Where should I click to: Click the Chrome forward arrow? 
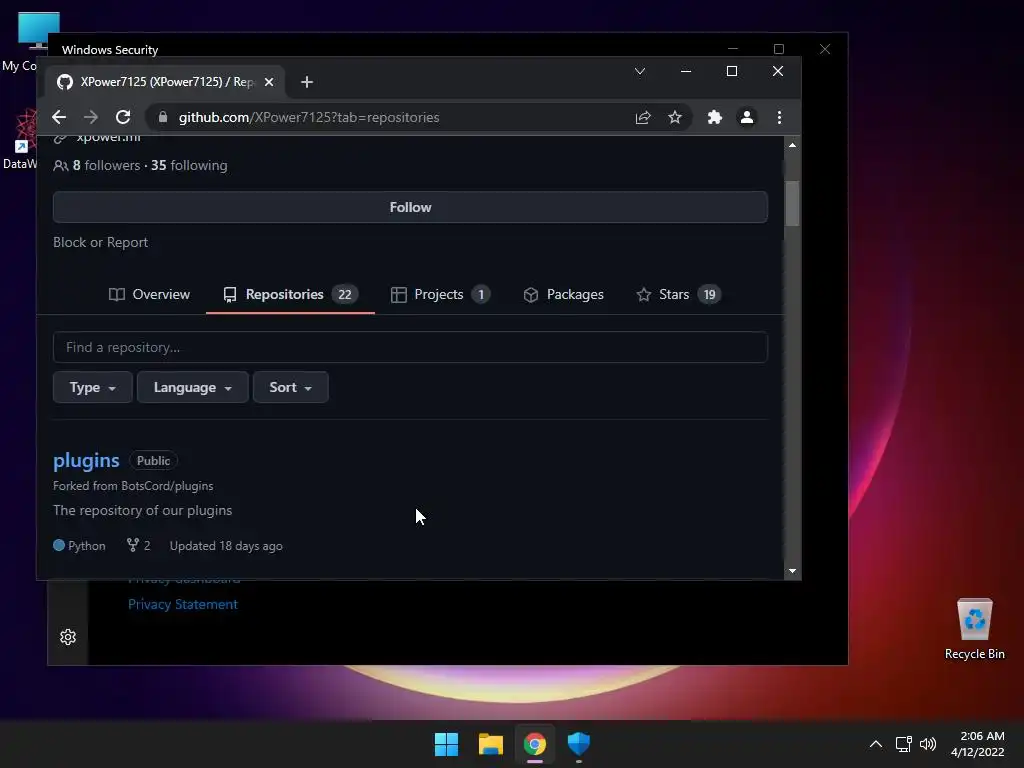[x=91, y=117]
